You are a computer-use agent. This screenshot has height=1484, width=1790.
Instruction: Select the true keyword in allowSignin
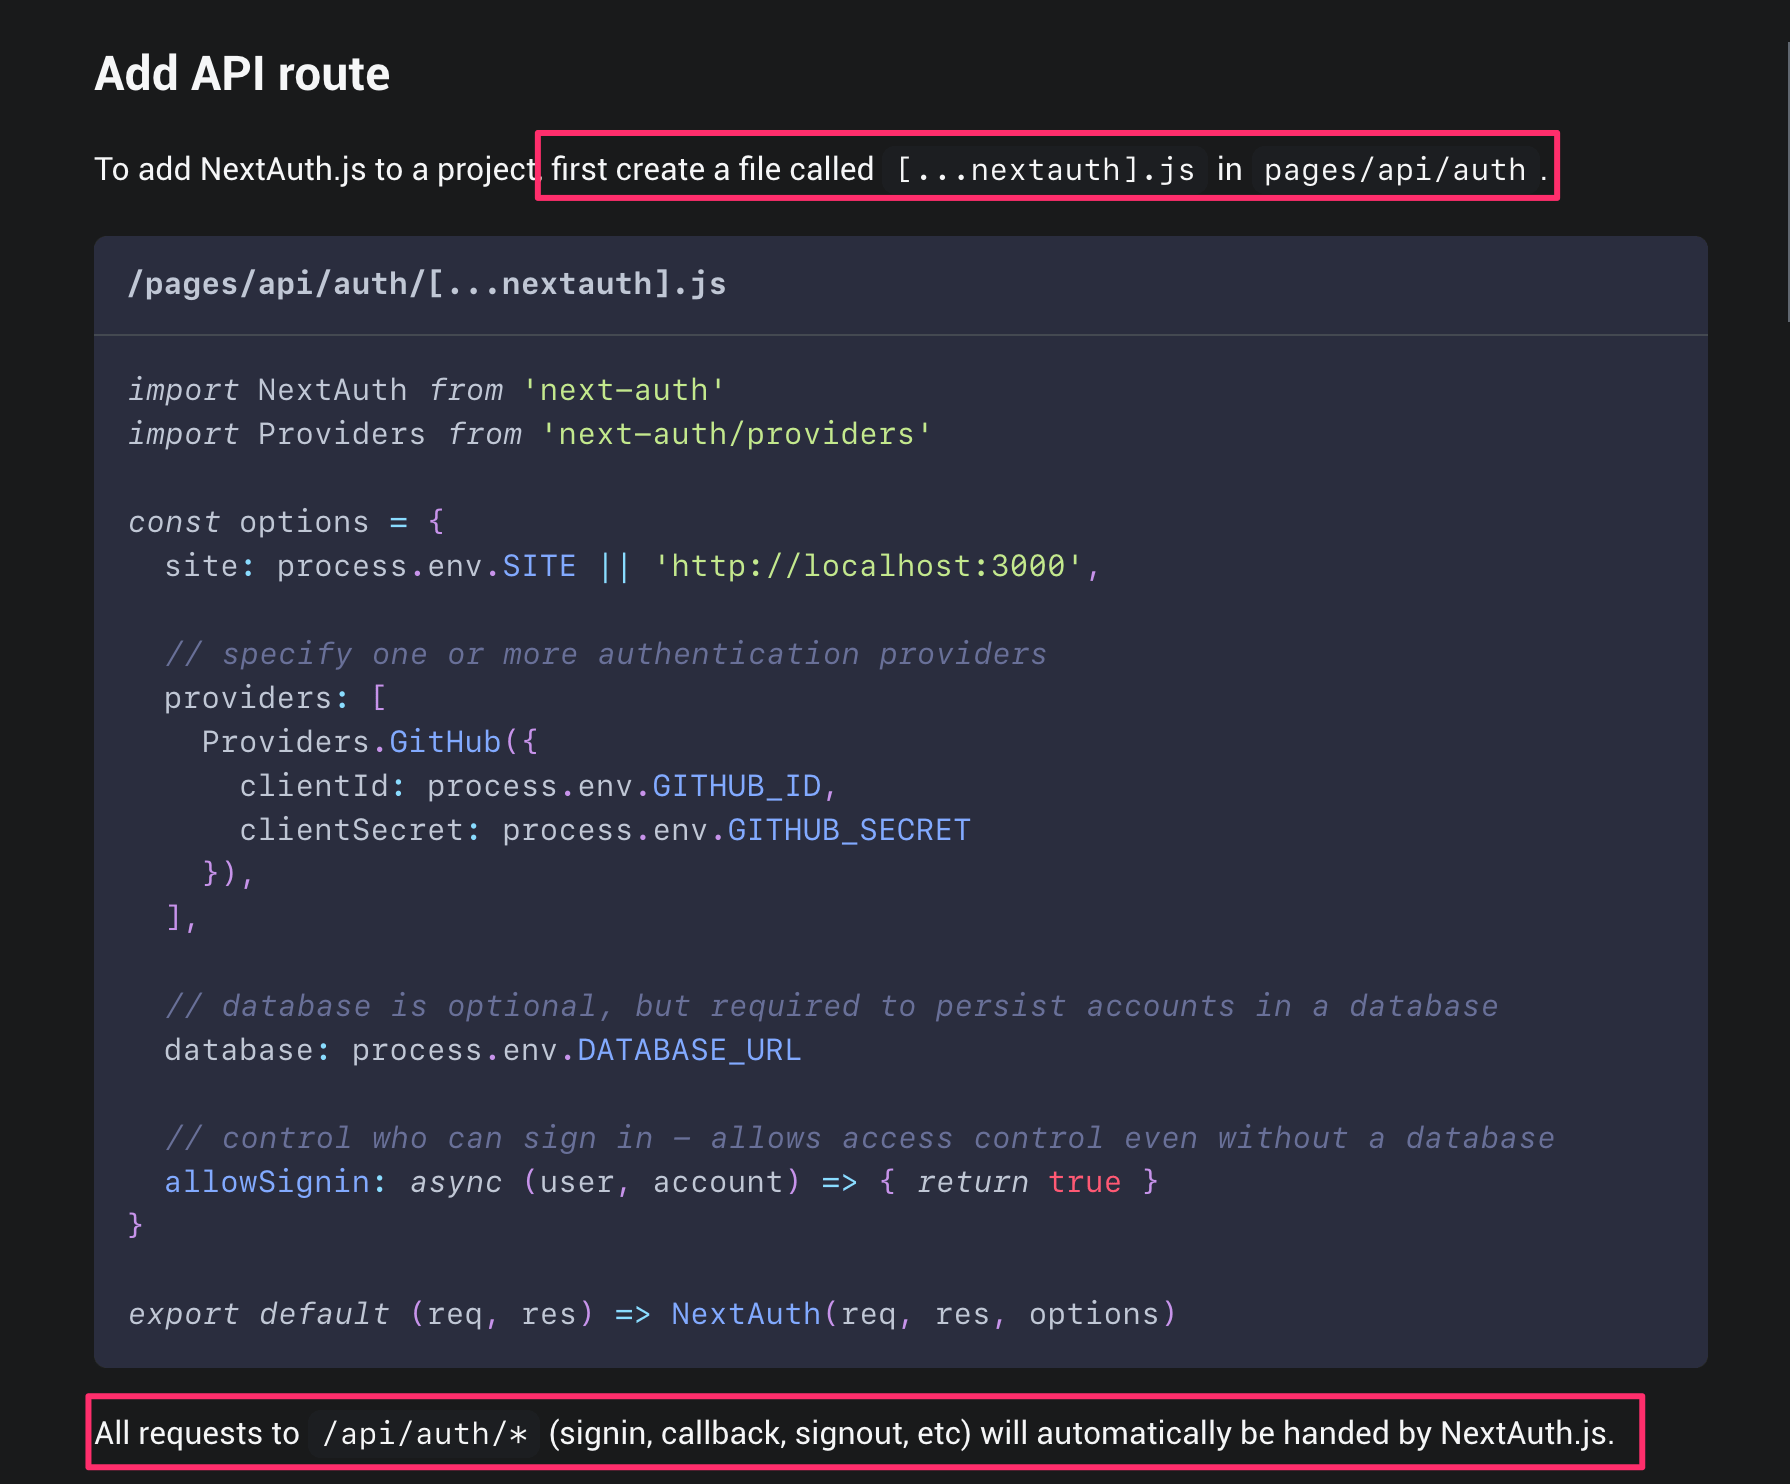pos(1084,1181)
